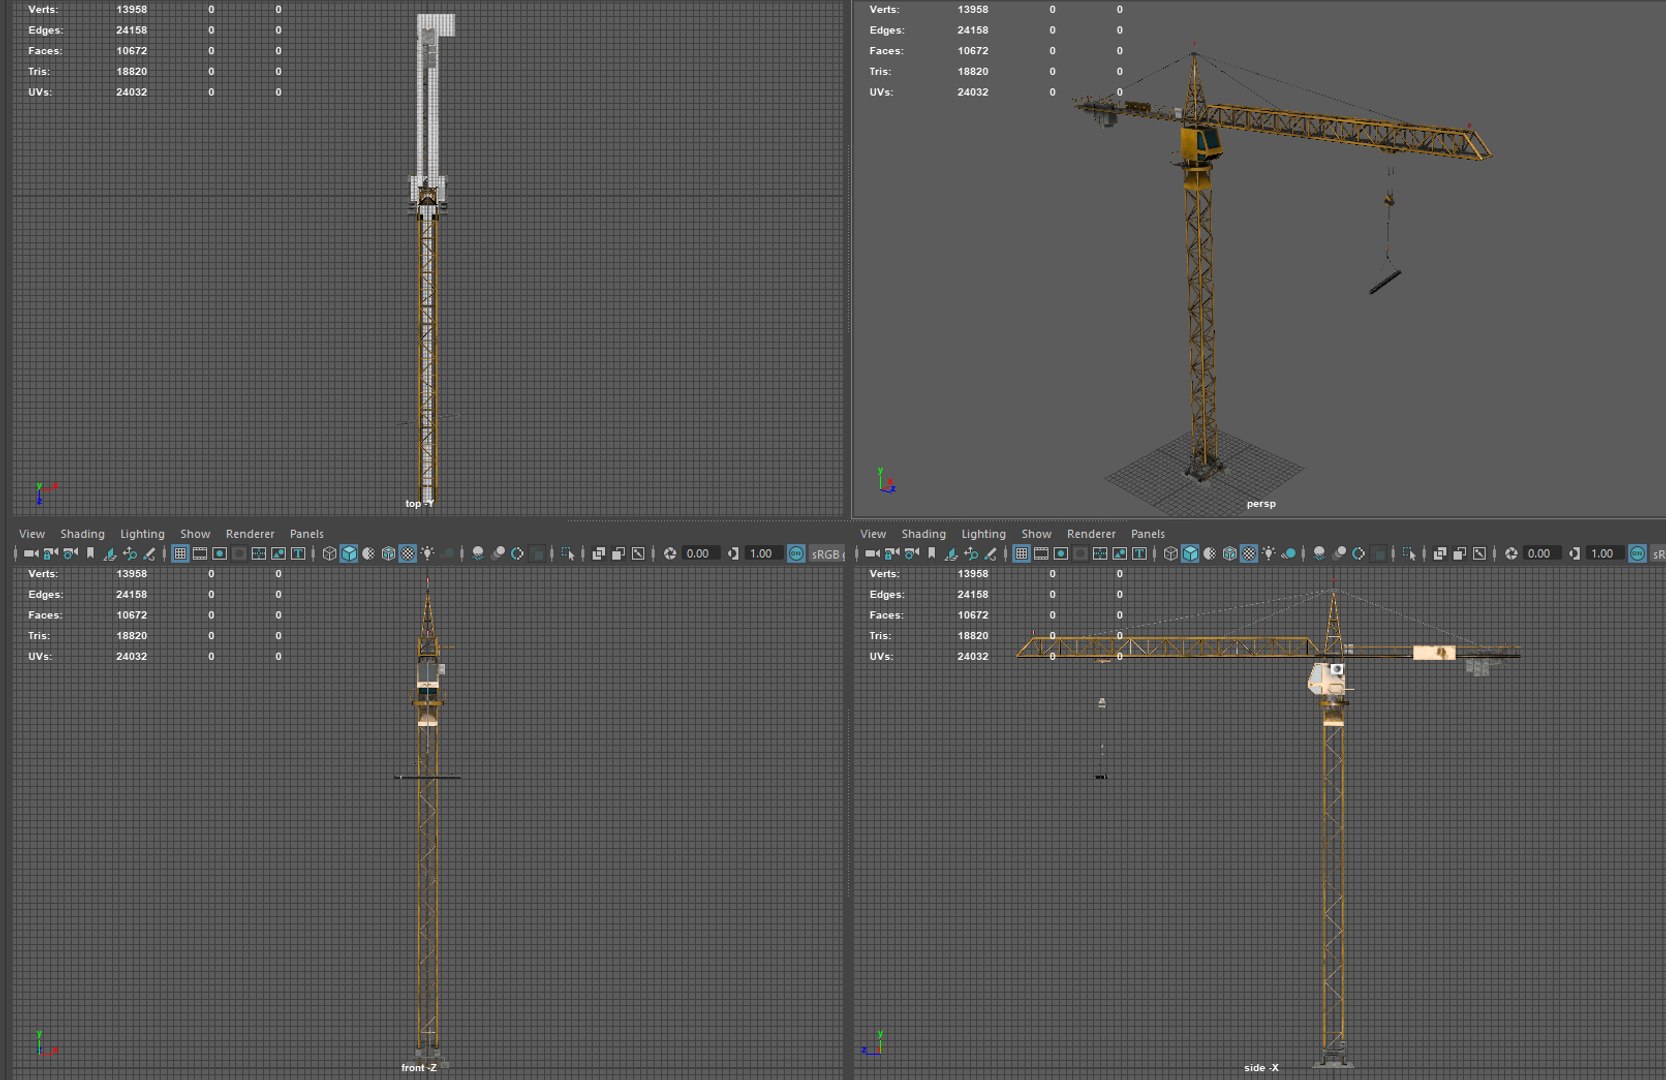
Task: Click Exposure reset icon in front-Z panel toolbar
Action: (x=669, y=553)
